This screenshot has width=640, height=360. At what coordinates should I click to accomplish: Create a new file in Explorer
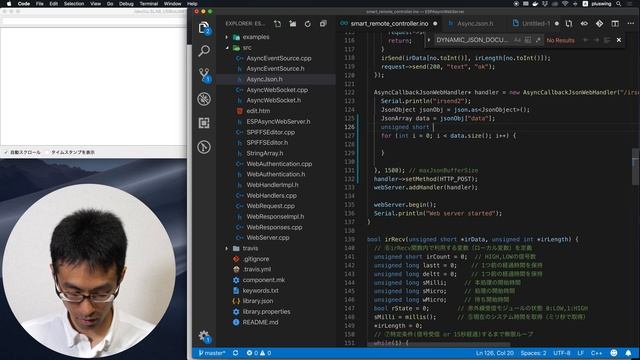pyautogui.click(x=278, y=24)
